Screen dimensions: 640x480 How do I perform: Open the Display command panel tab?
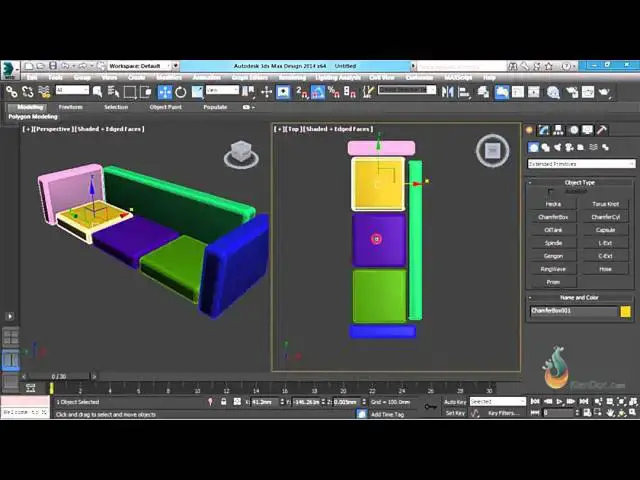coord(587,130)
